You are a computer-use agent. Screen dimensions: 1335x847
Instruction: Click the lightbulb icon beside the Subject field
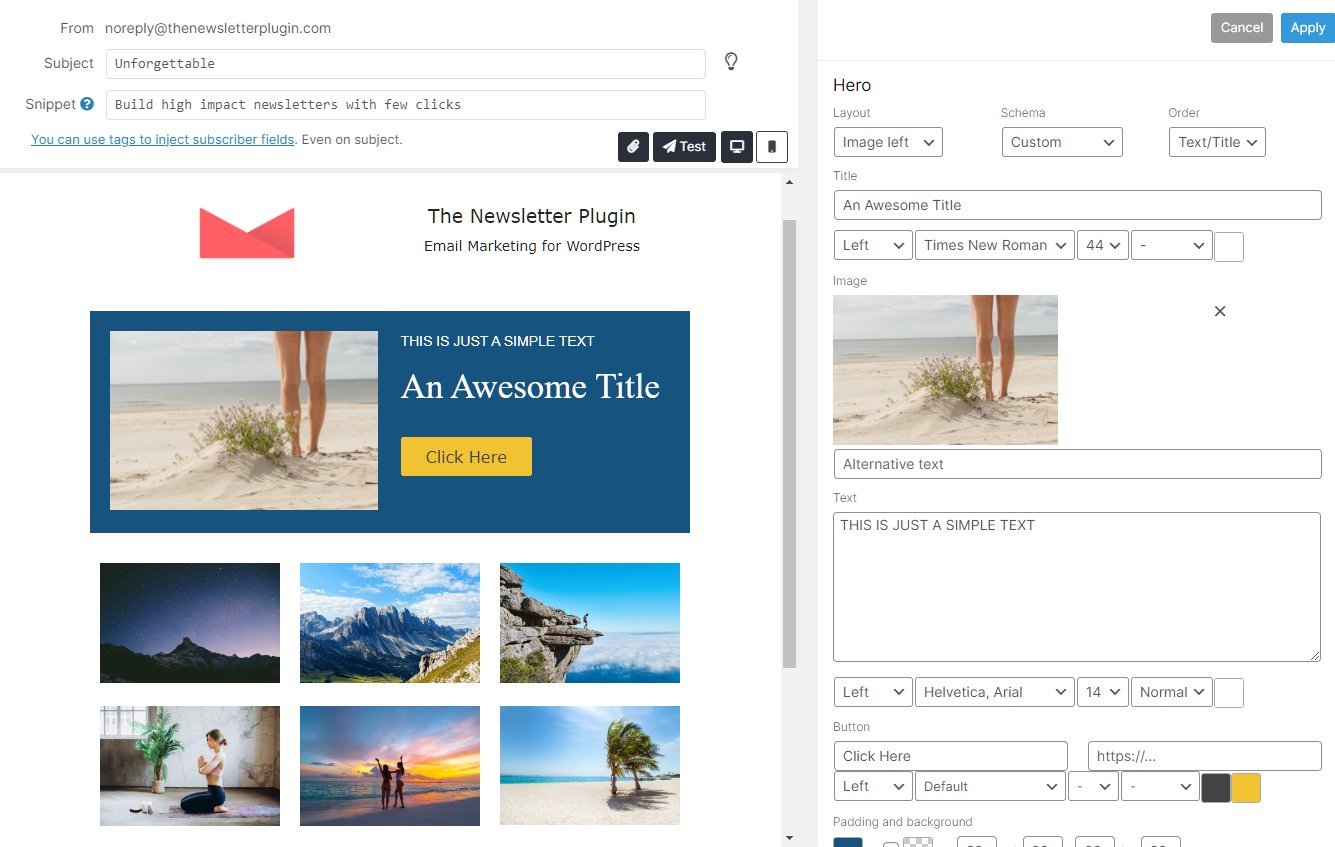coord(731,62)
